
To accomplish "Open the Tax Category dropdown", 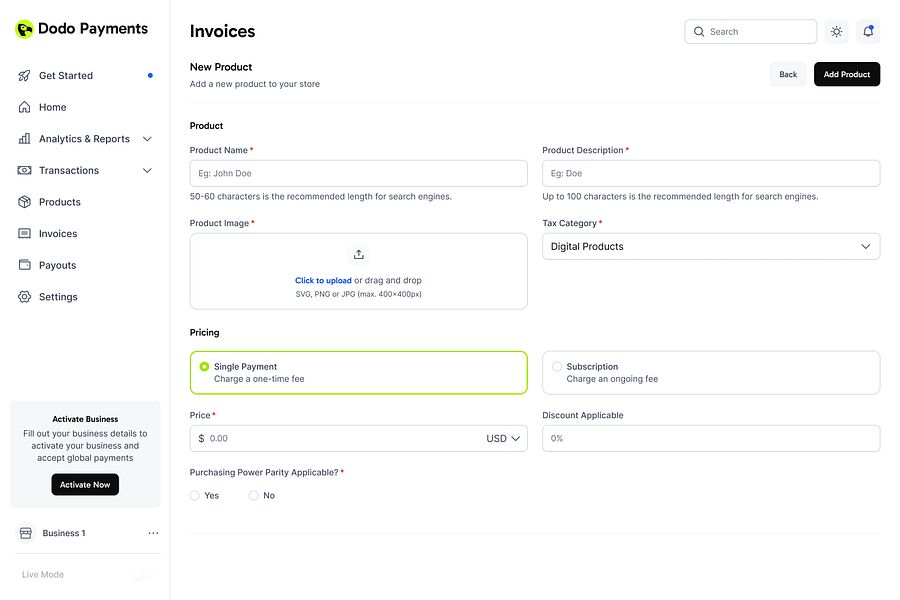I will point(711,247).
